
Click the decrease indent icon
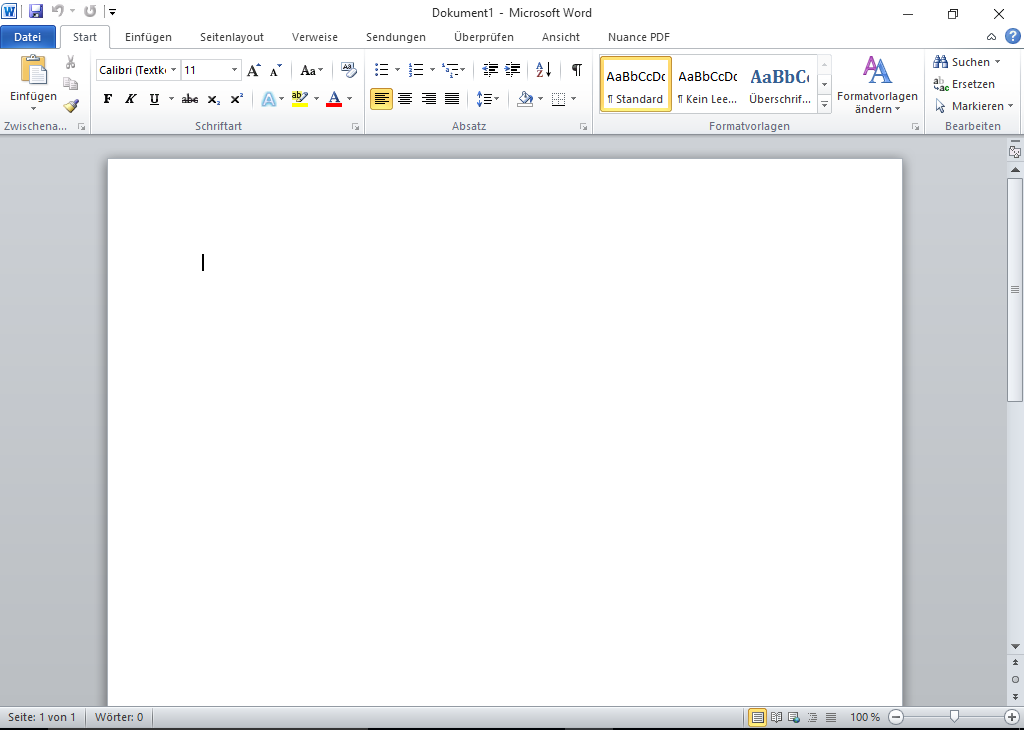tap(490, 70)
